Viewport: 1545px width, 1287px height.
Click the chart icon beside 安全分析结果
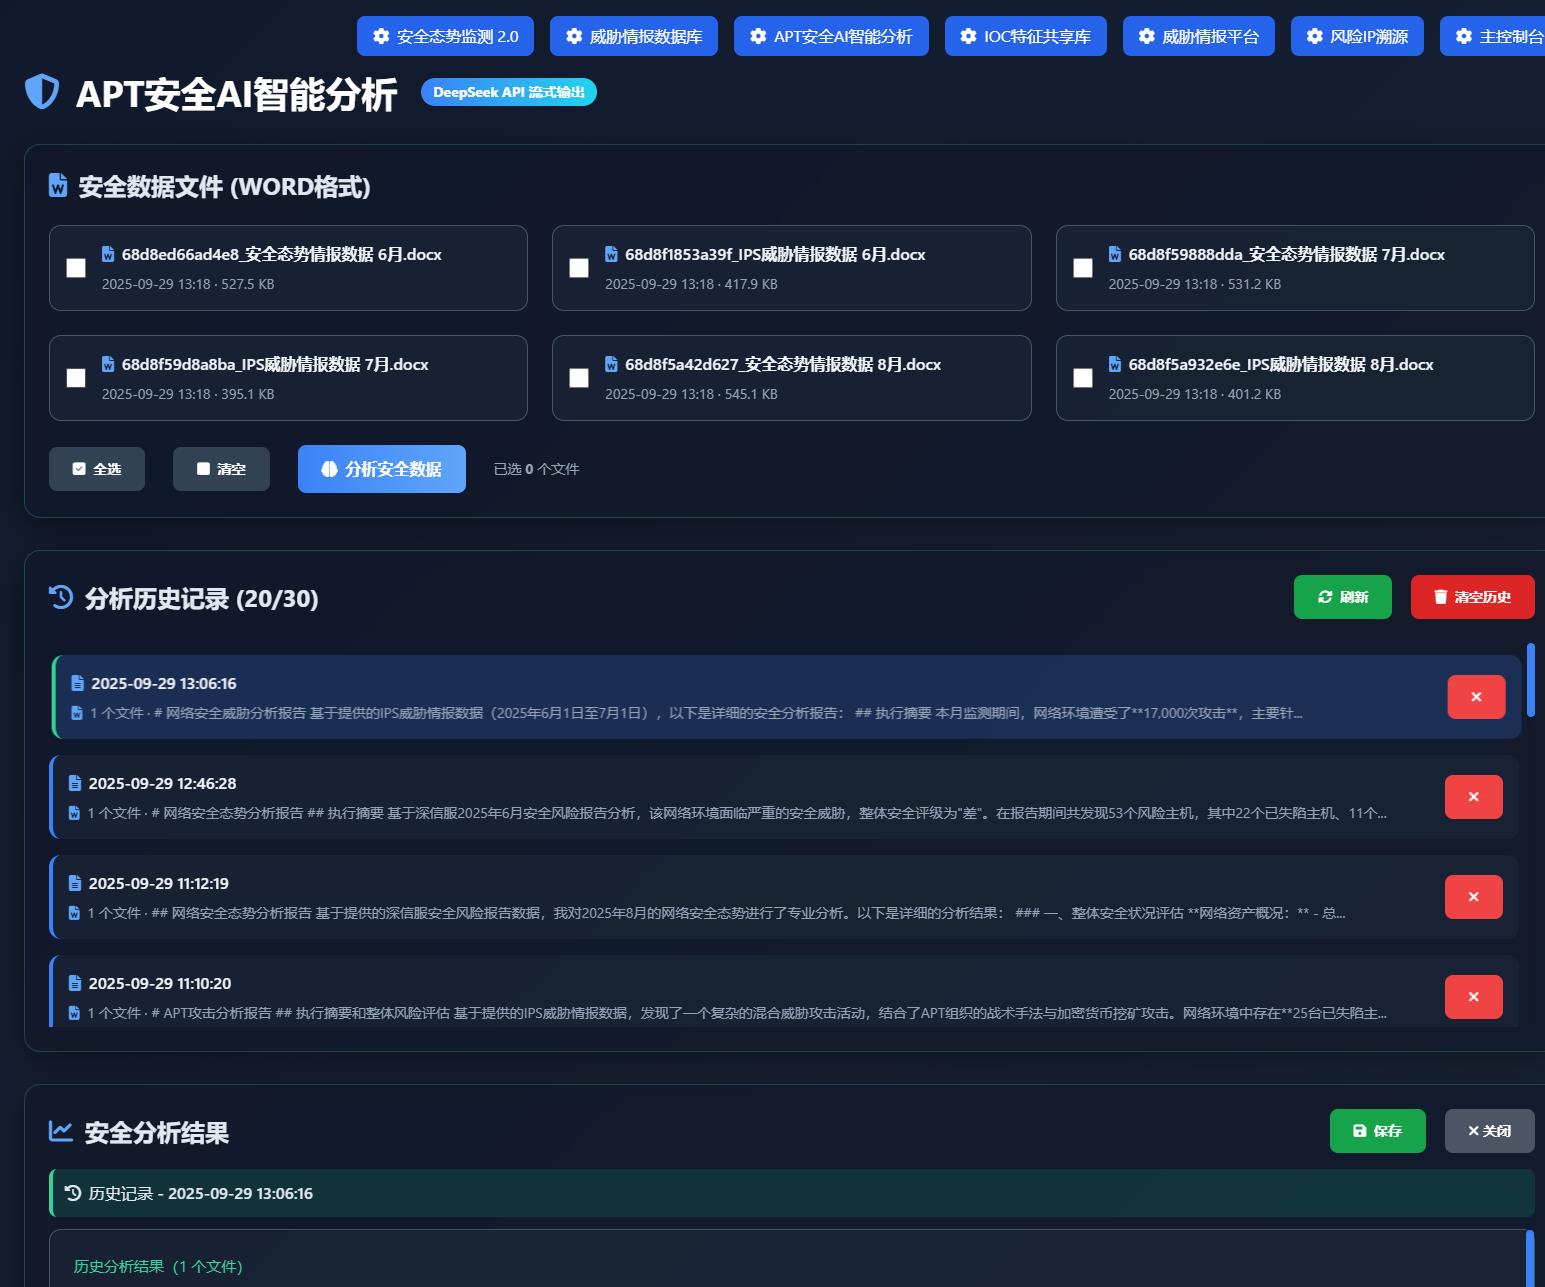[x=61, y=1131]
